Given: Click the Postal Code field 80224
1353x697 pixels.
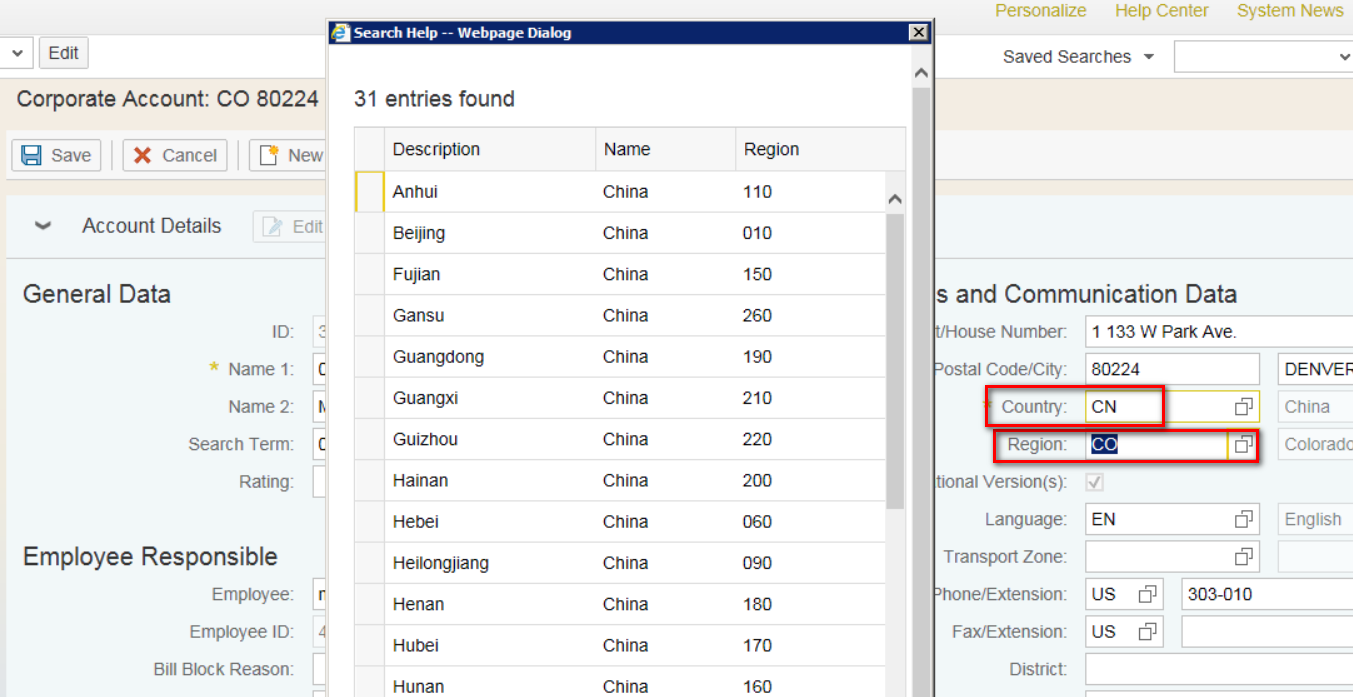Looking at the screenshot, I should point(1172,369).
